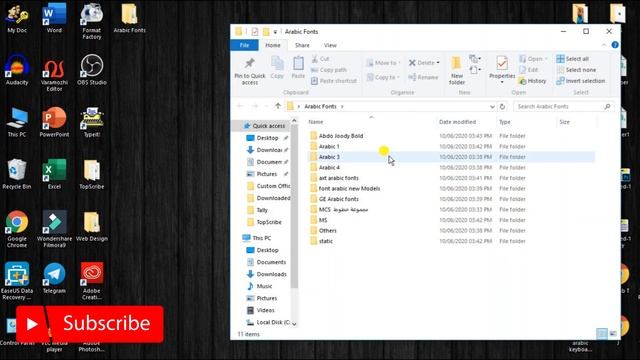Open Explorer help icon
Screen dimensions: 640x360
pos(615,45)
